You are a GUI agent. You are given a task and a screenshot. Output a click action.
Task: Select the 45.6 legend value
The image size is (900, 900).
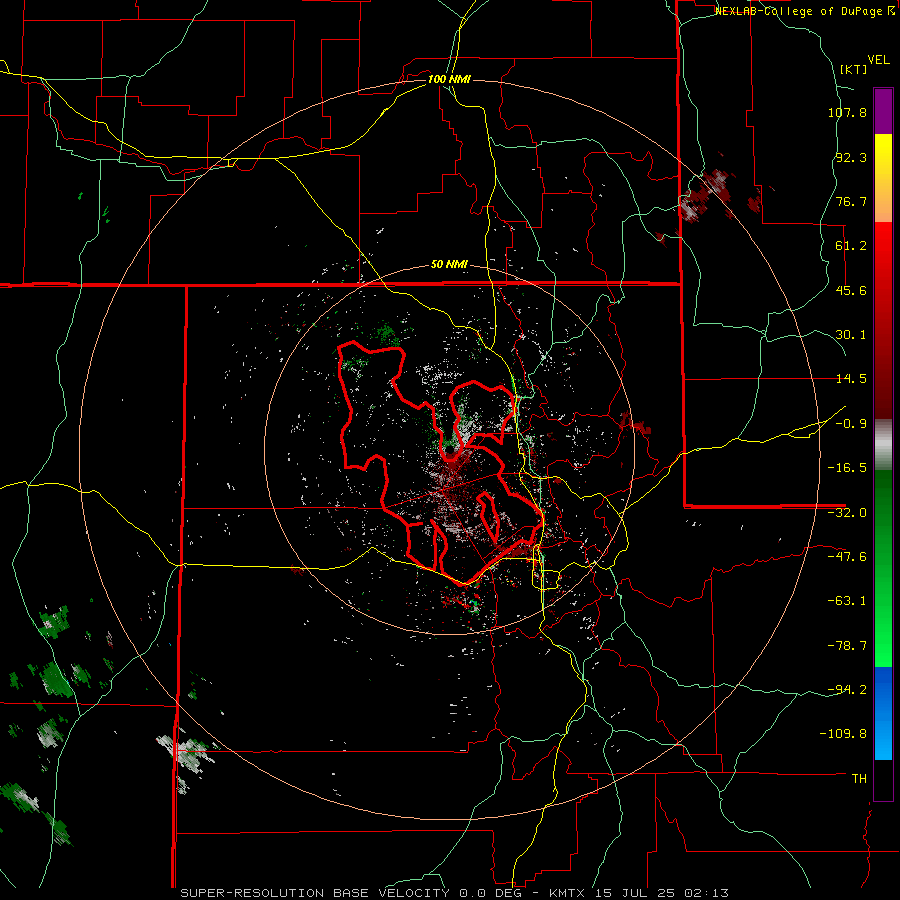coord(851,290)
